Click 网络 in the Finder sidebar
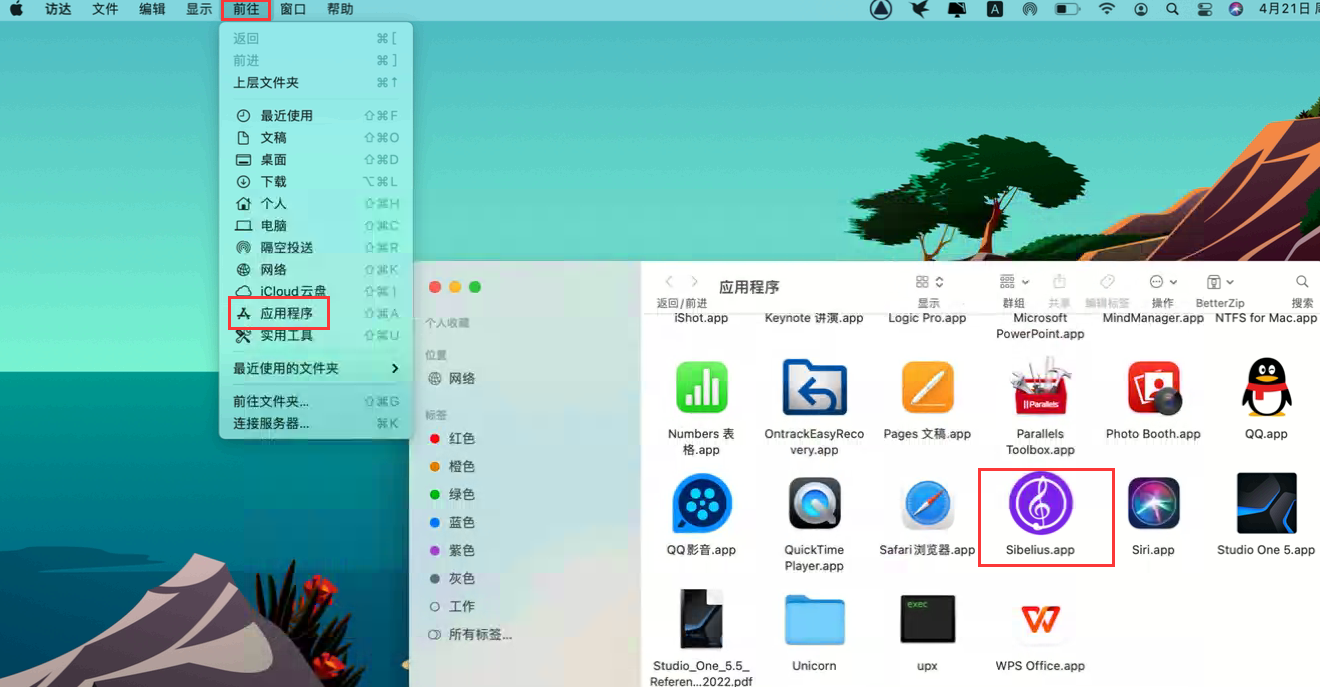 [461, 378]
